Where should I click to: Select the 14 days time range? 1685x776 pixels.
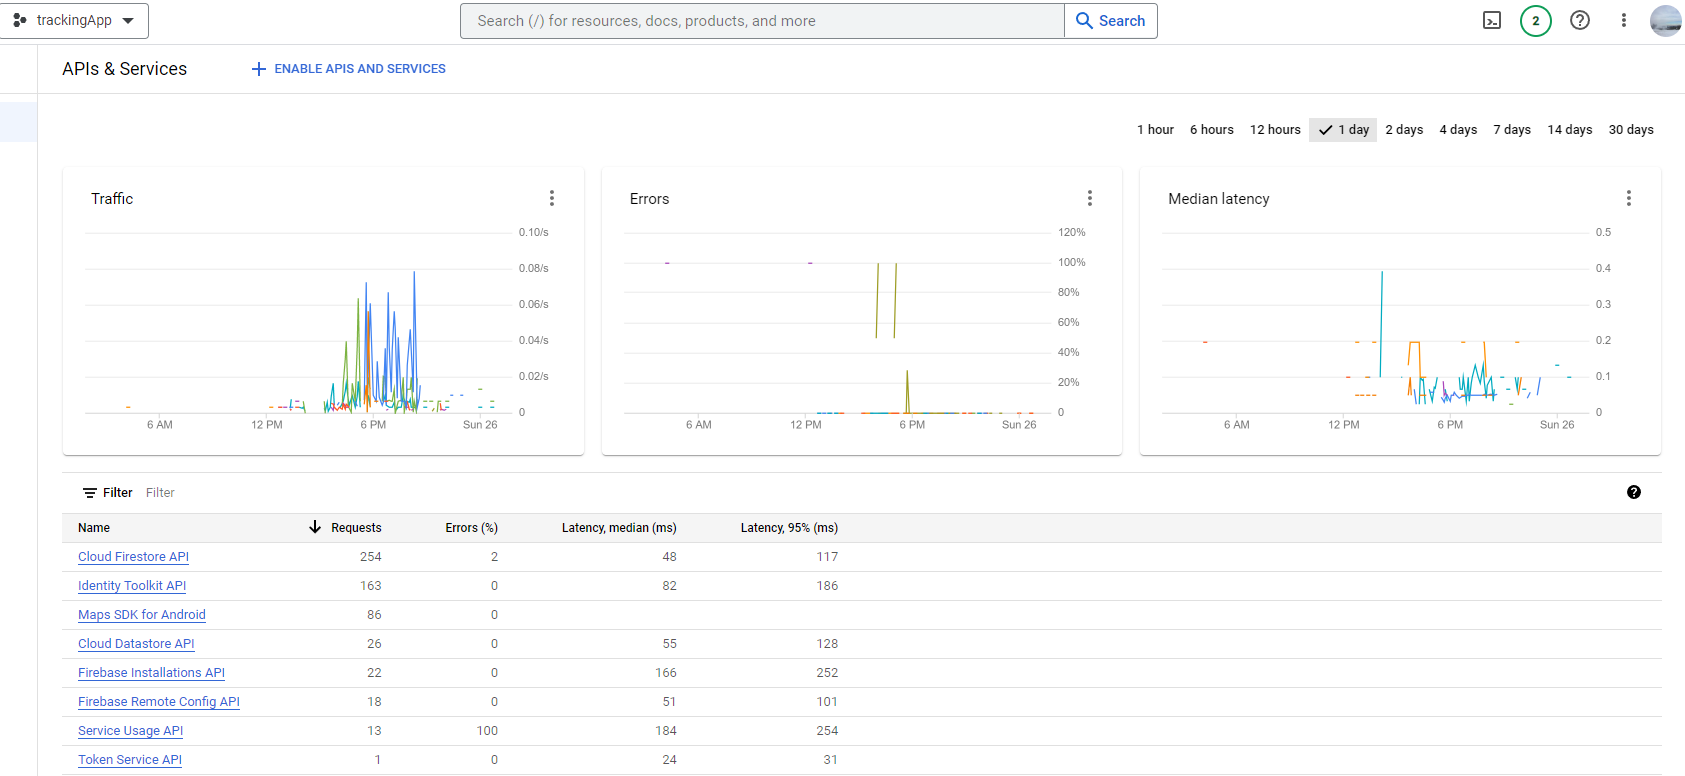1570,130
